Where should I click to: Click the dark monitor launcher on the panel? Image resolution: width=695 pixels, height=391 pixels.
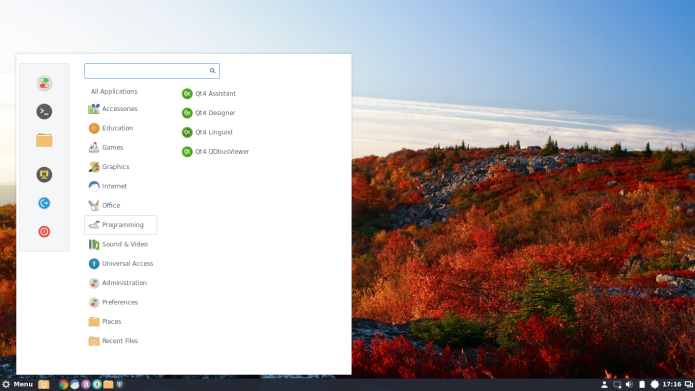click(120, 384)
